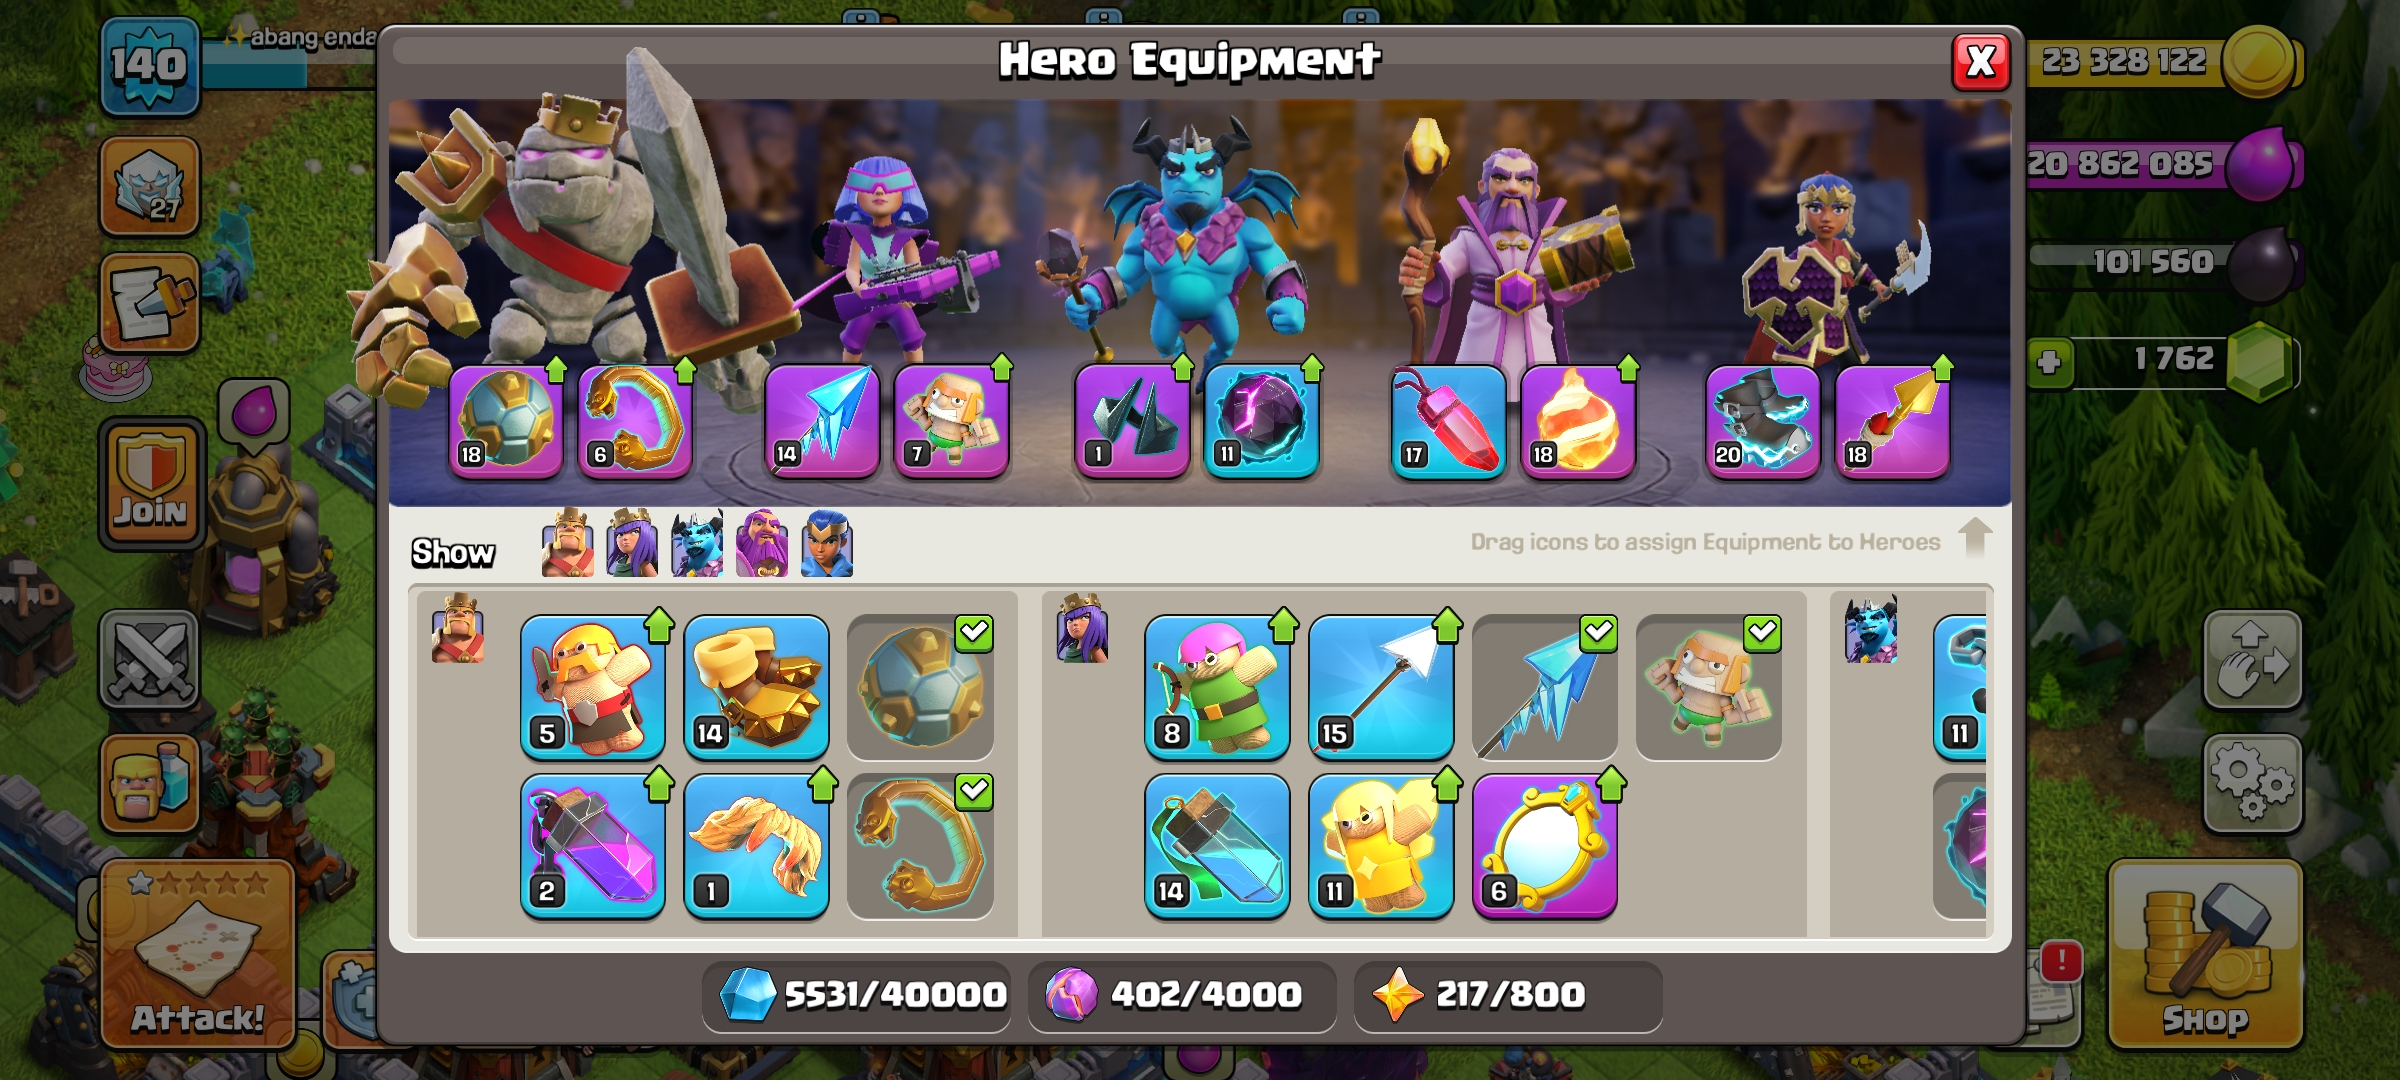Select the level 11 Healer Puppet equipment
The image size is (2400, 1080).
coord(1381,846)
